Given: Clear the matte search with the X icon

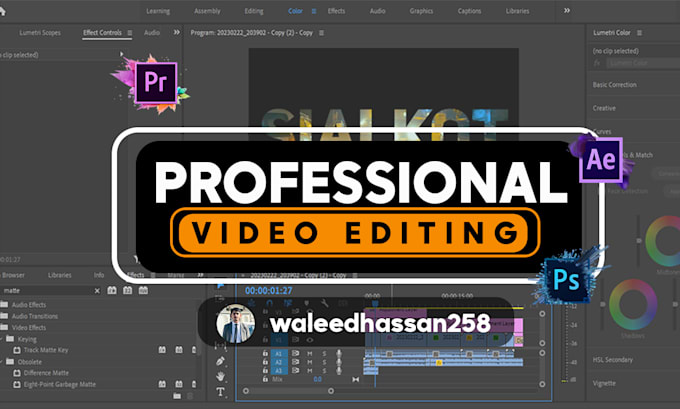Looking at the screenshot, I should pos(97,291).
